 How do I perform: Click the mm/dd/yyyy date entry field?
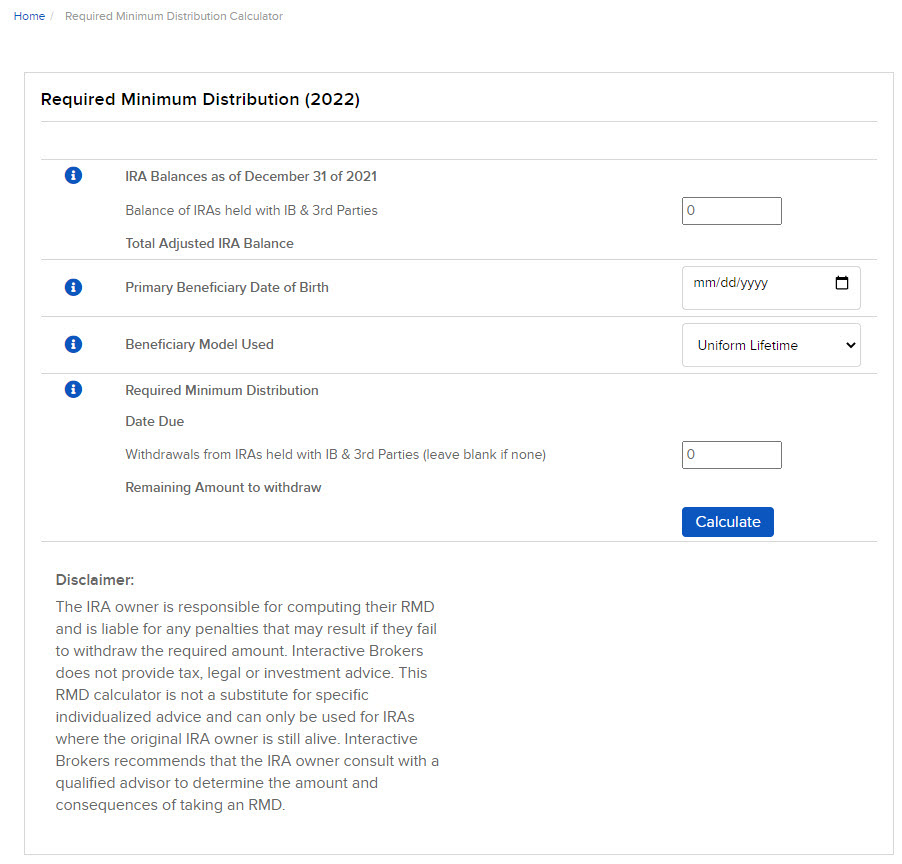tap(750, 283)
